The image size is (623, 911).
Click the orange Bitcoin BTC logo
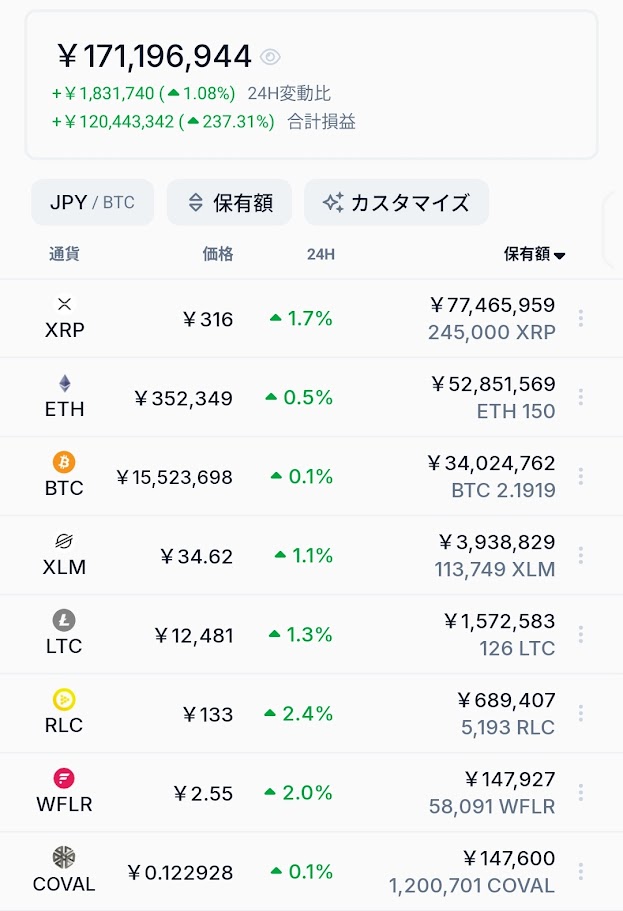64,462
